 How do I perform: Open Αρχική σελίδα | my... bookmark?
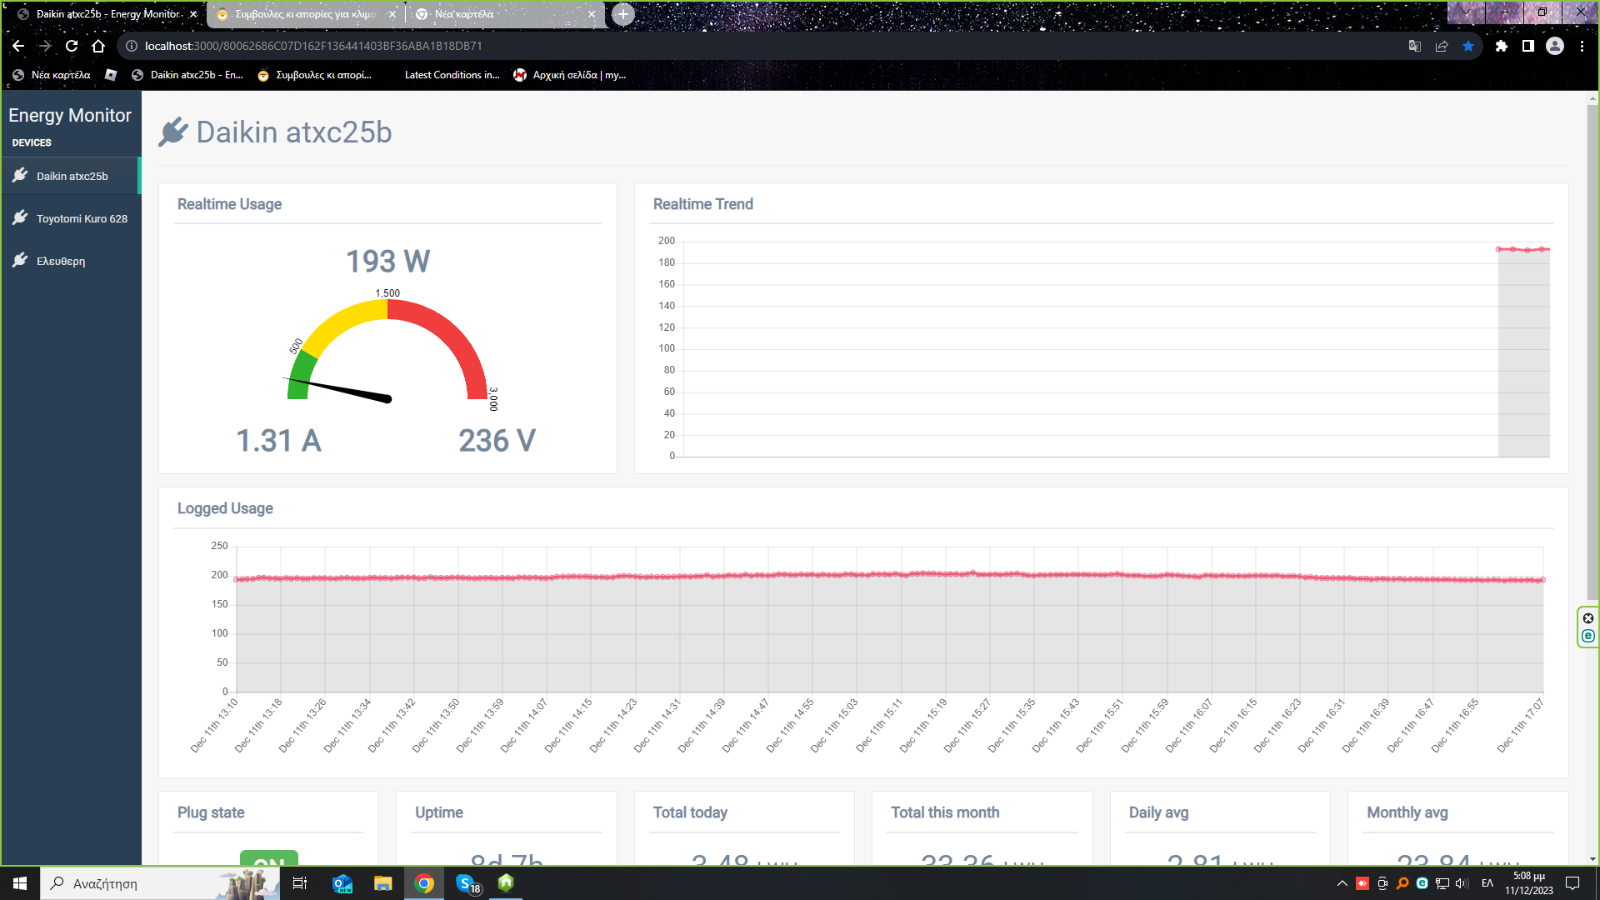point(569,75)
